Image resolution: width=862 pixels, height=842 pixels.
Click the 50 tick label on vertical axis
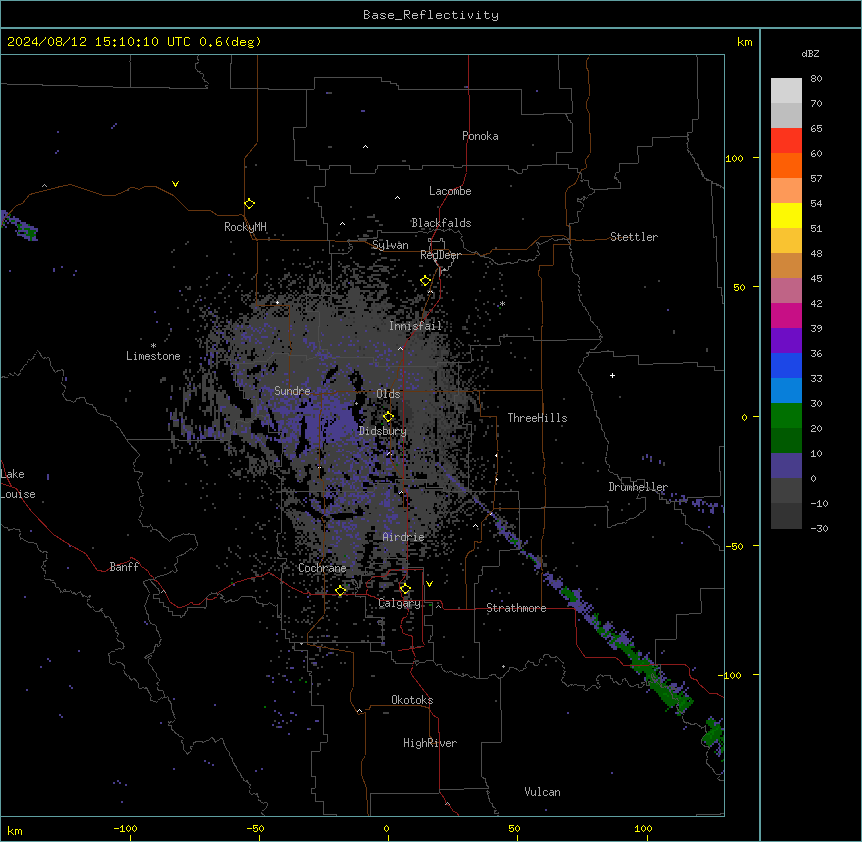[x=739, y=287]
